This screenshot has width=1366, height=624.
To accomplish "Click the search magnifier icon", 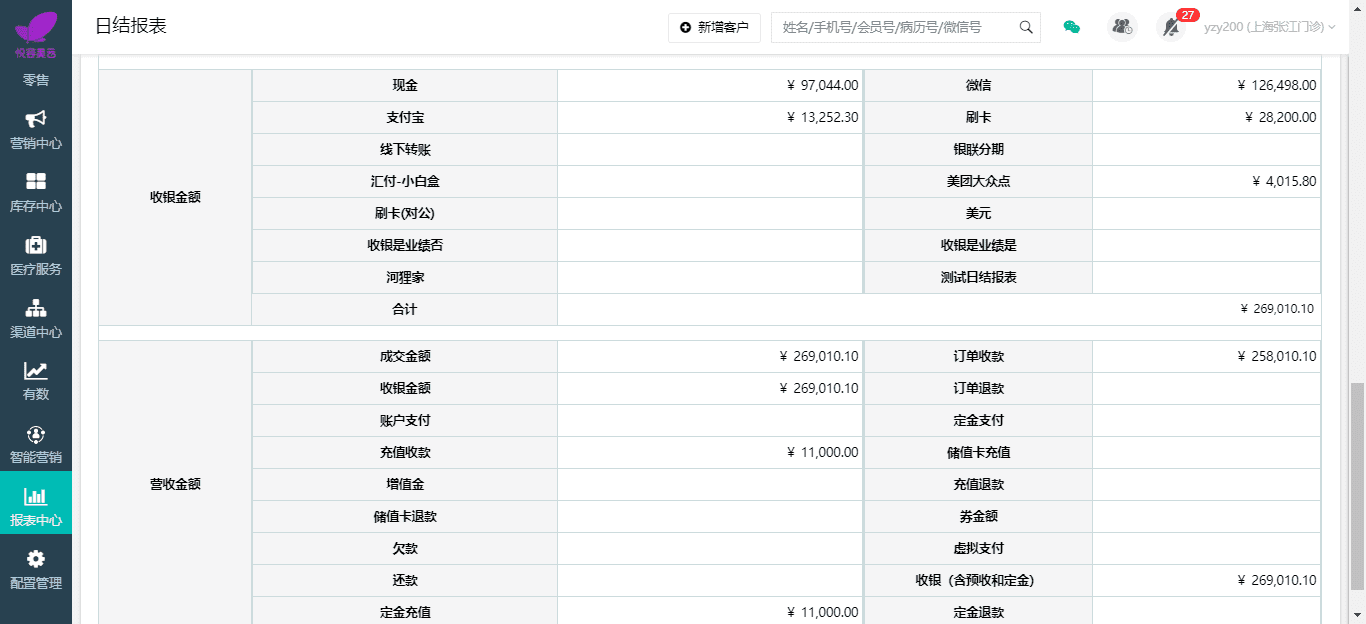I will (x=1026, y=27).
